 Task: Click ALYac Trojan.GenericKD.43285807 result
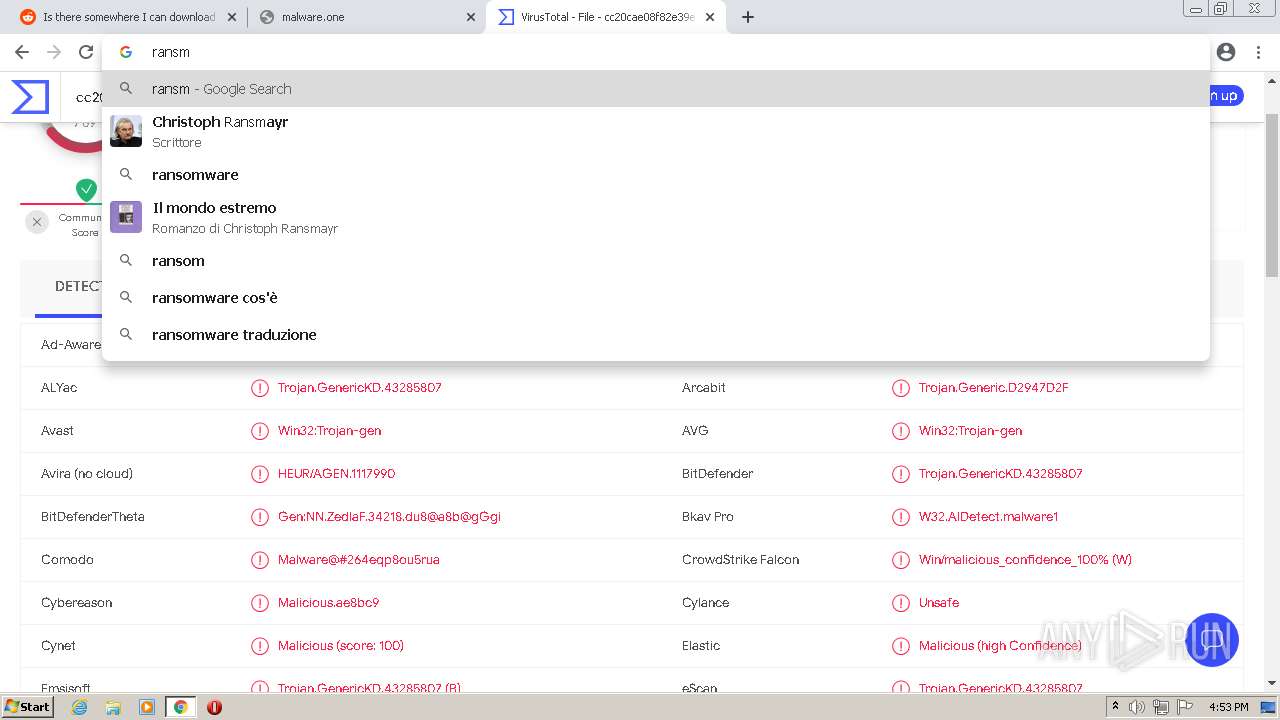(360, 388)
